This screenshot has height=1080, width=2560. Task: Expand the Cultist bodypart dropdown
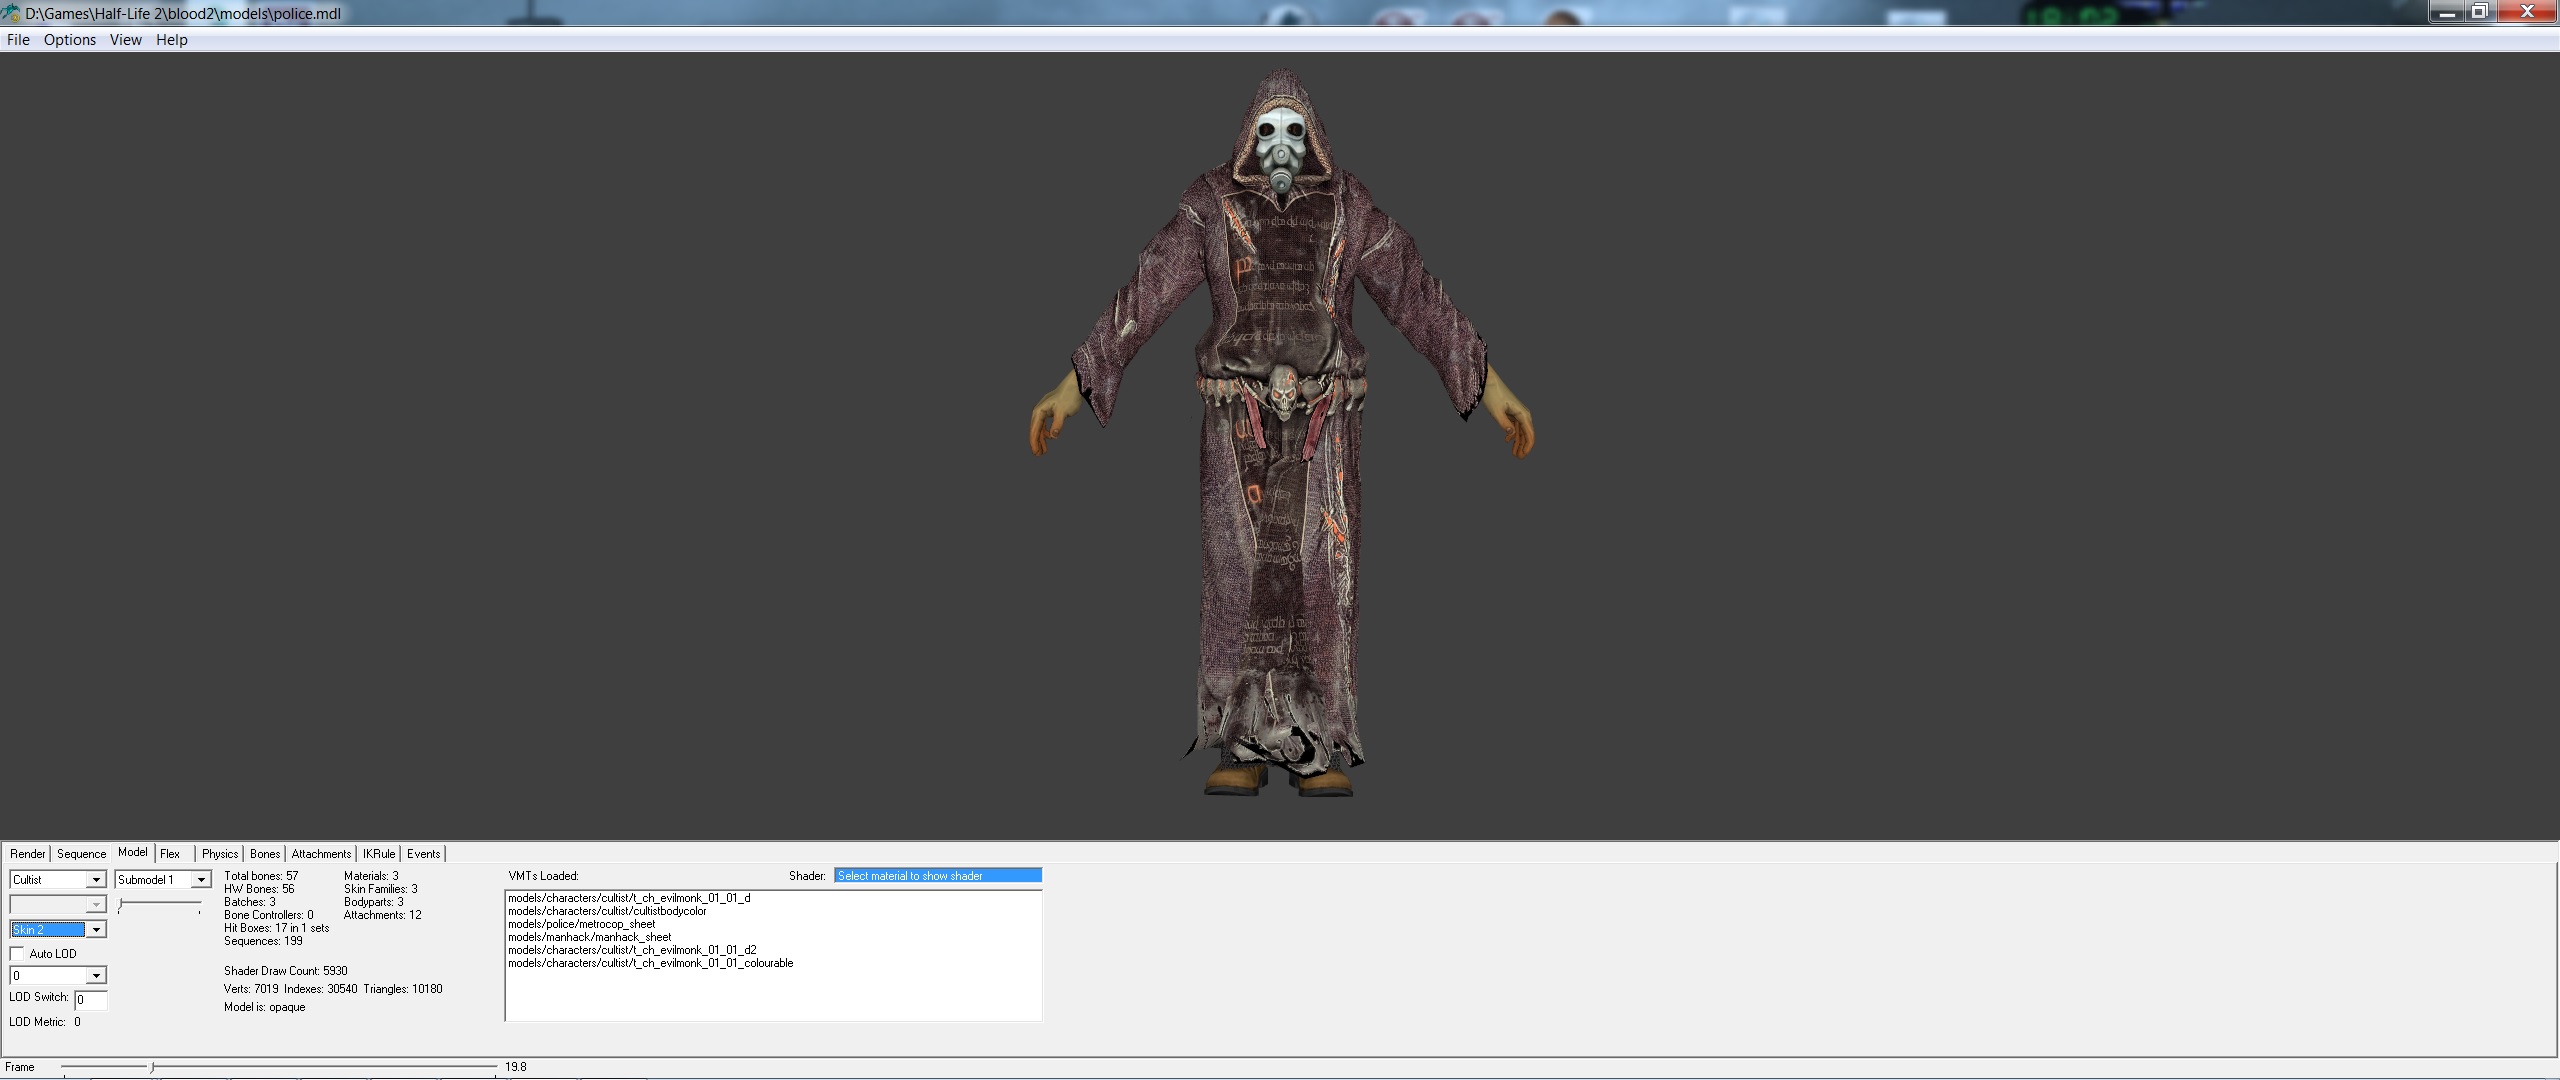coord(96,880)
